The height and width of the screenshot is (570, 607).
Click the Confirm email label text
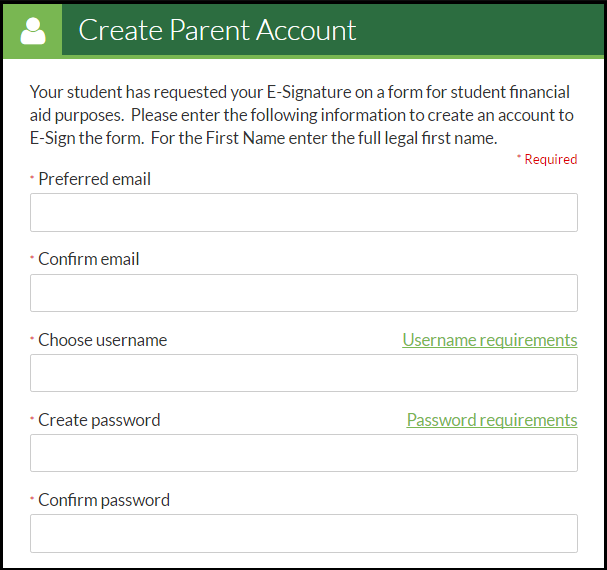pos(88,259)
